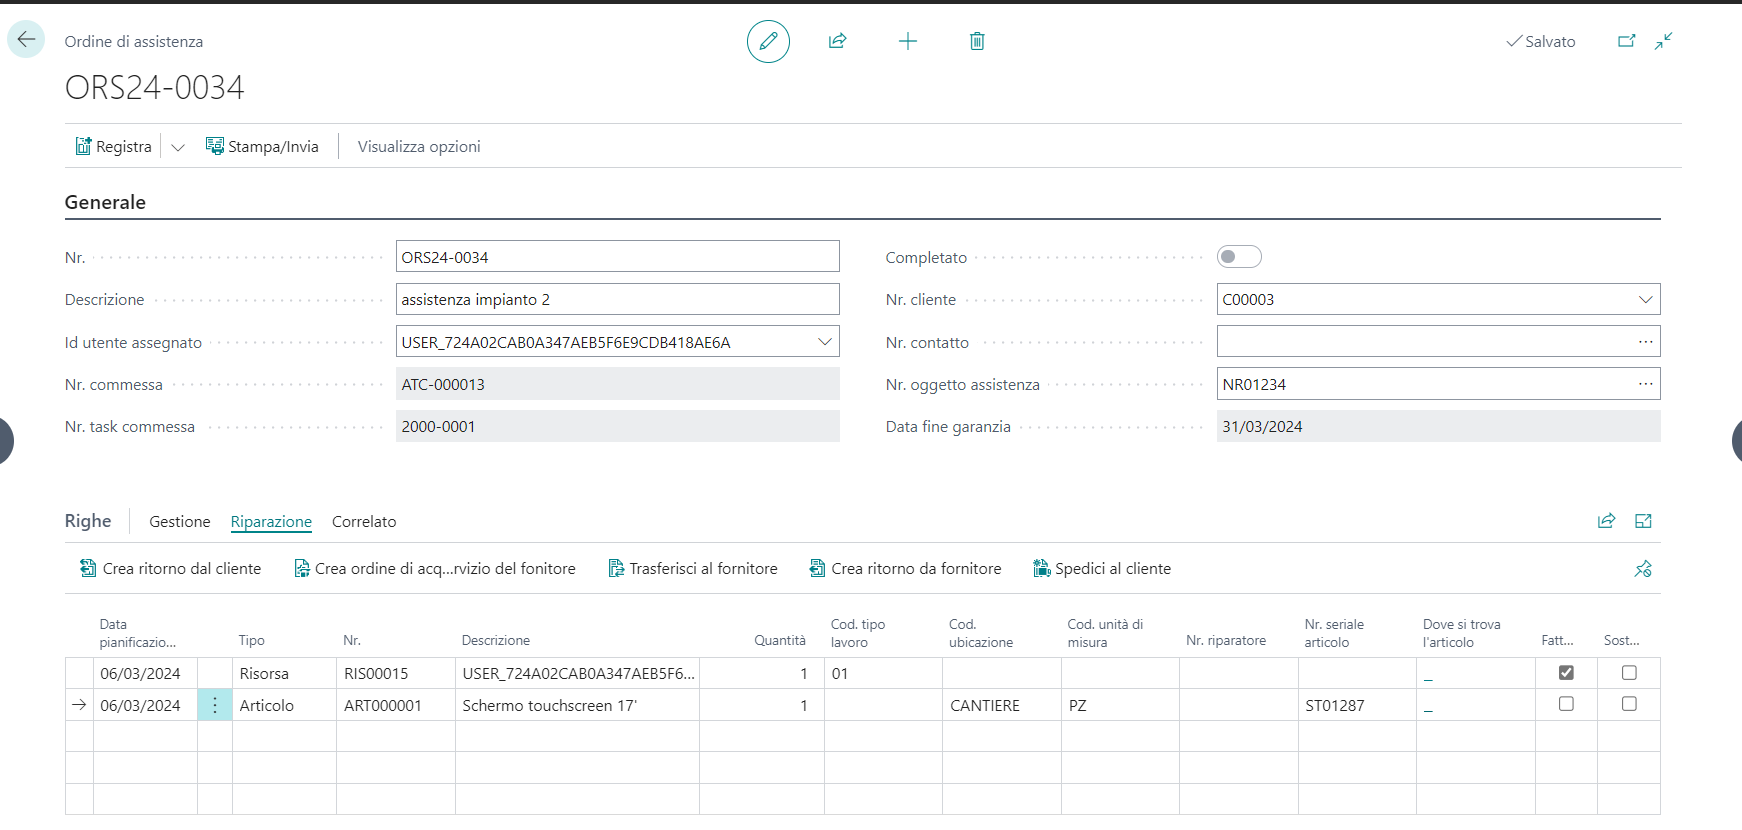Click the Registra icon
This screenshot has width=1742, height=830.
click(83, 146)
